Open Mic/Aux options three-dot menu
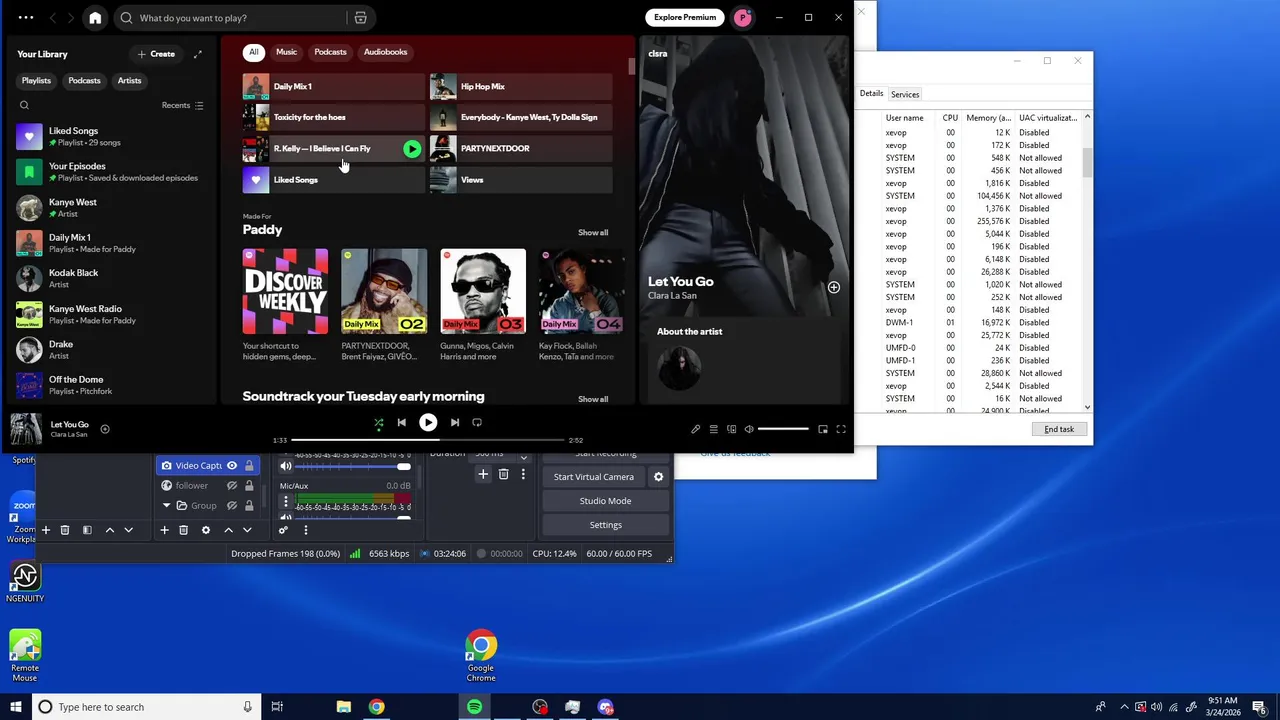The height and width of the screenshot is (720, 1280). click(286, 502)
